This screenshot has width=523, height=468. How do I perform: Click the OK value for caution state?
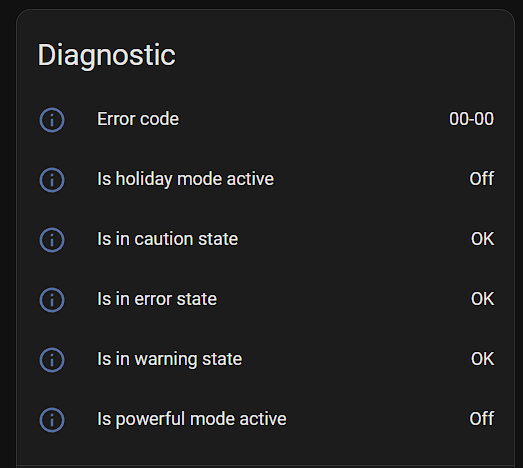[x=482, y=239]
